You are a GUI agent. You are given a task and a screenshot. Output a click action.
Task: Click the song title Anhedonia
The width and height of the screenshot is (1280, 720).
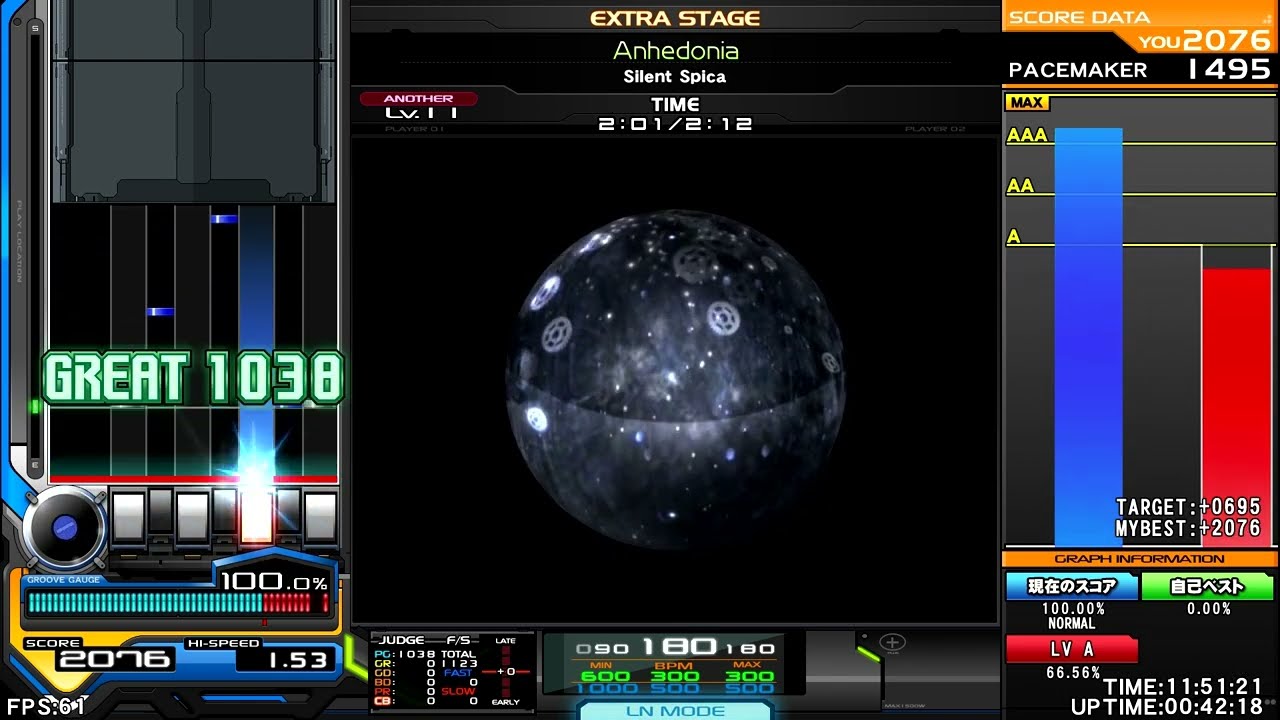[675, 50]
